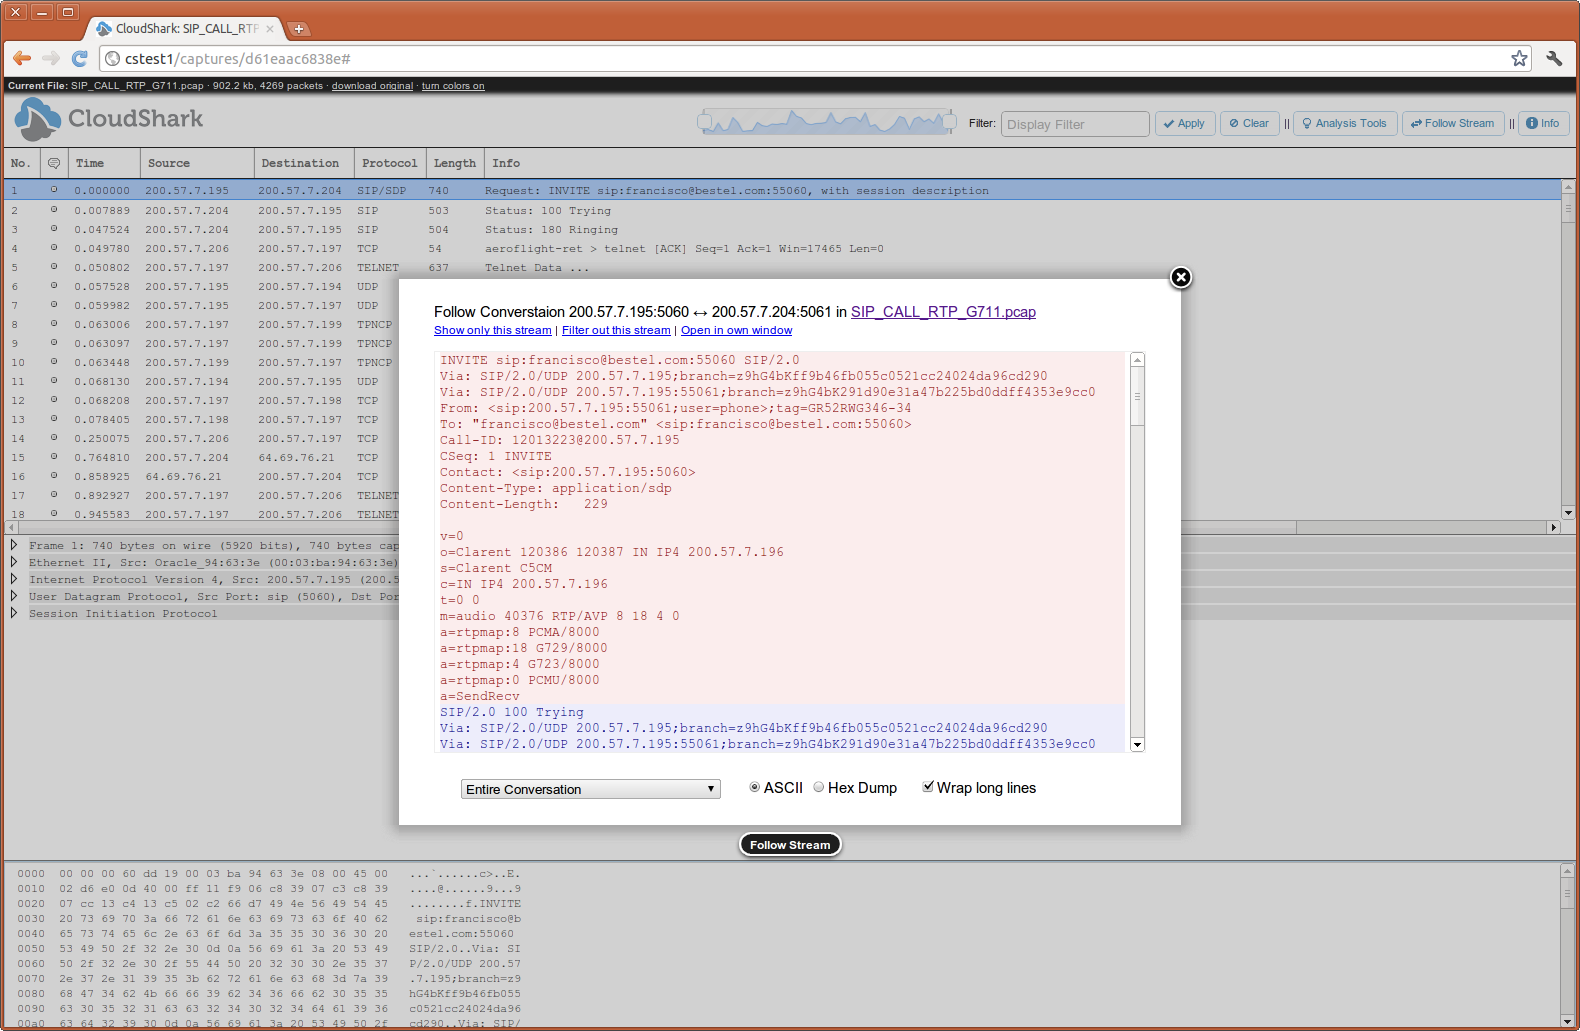
Task: Click the comment column header icon
Action: 54,163
